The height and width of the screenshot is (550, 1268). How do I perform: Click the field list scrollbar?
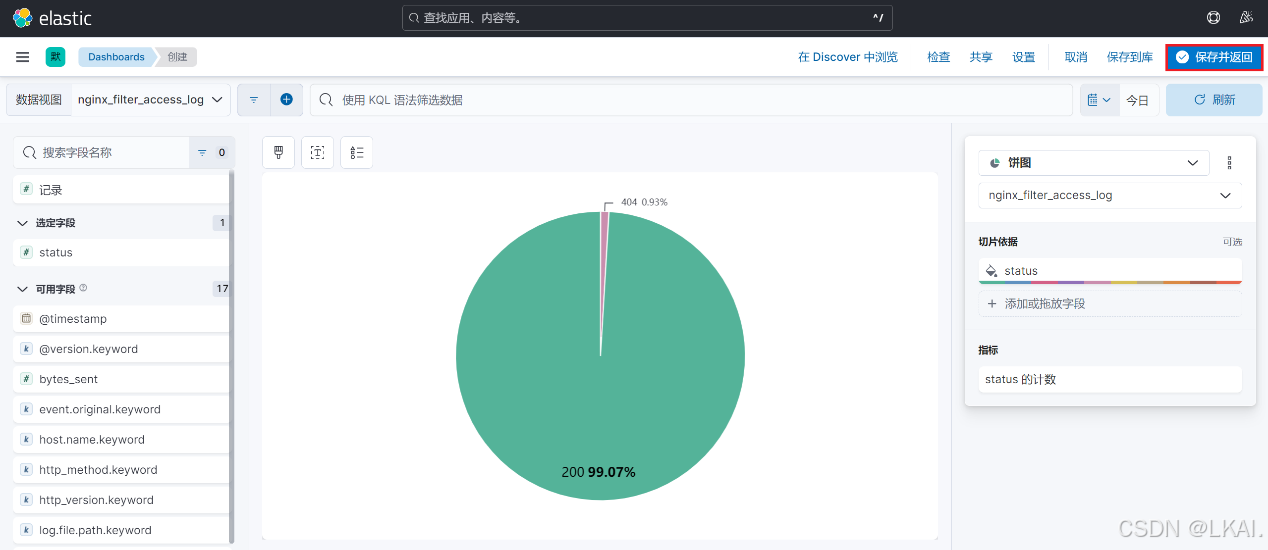tap(232, 357)
